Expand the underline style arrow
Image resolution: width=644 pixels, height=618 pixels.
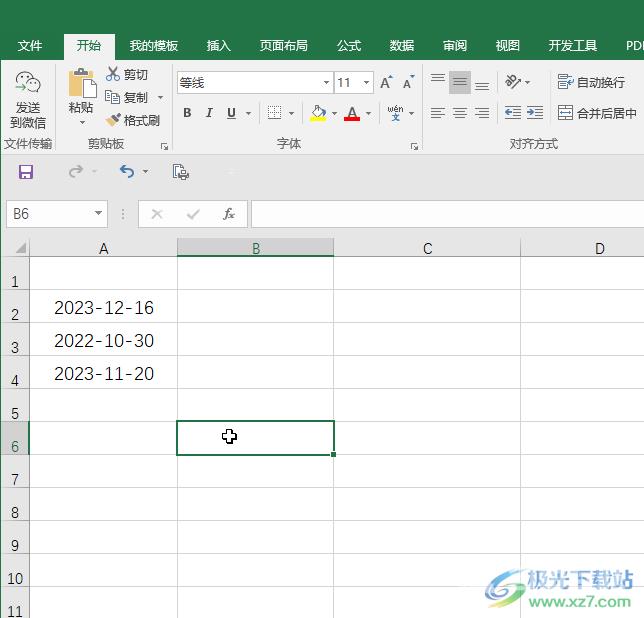[x=248, y=113]
